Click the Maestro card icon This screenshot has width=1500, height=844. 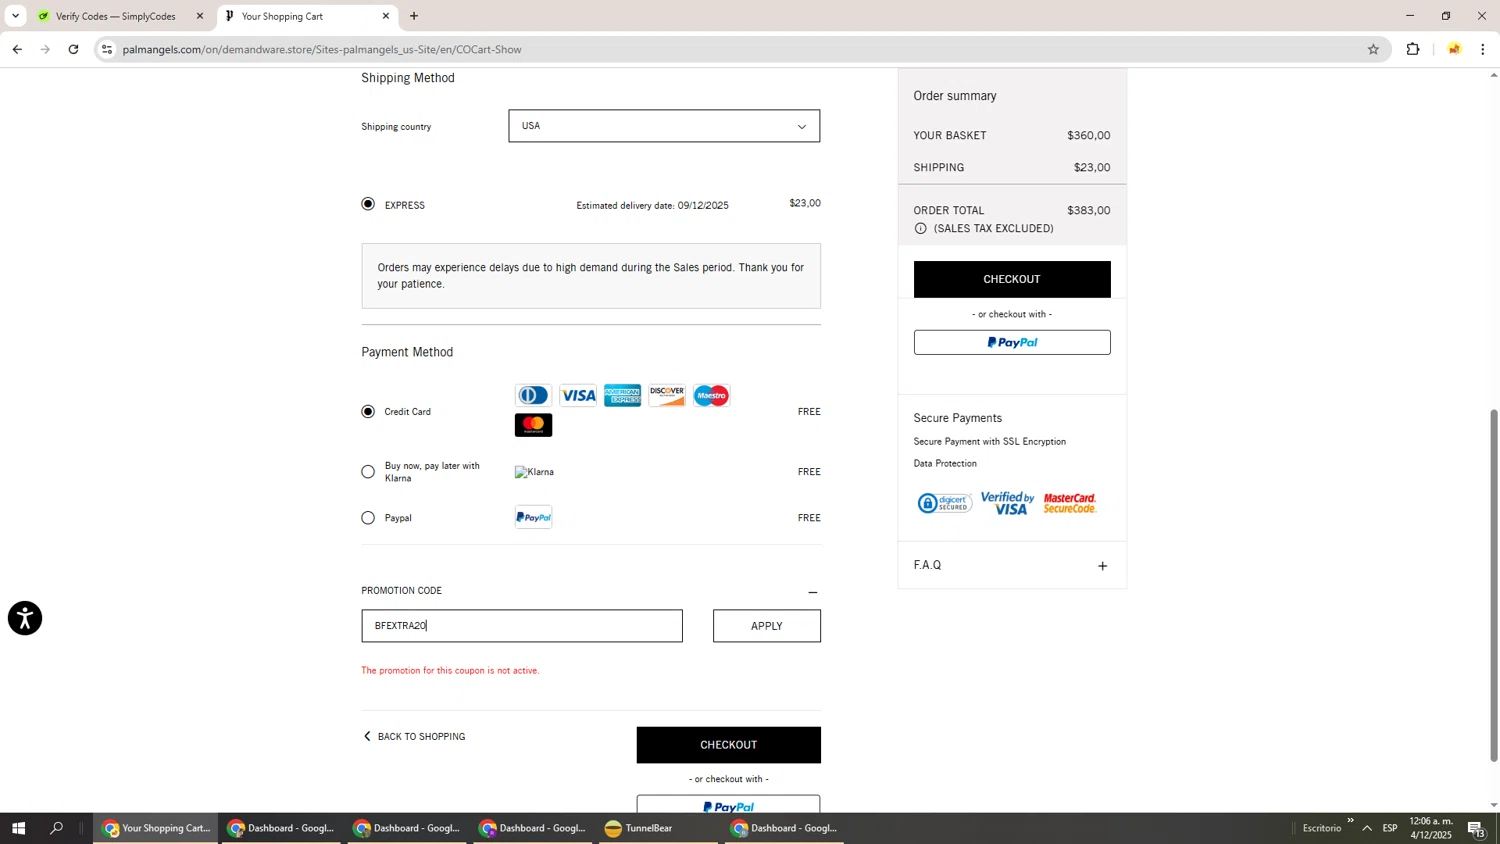(711, 395)
